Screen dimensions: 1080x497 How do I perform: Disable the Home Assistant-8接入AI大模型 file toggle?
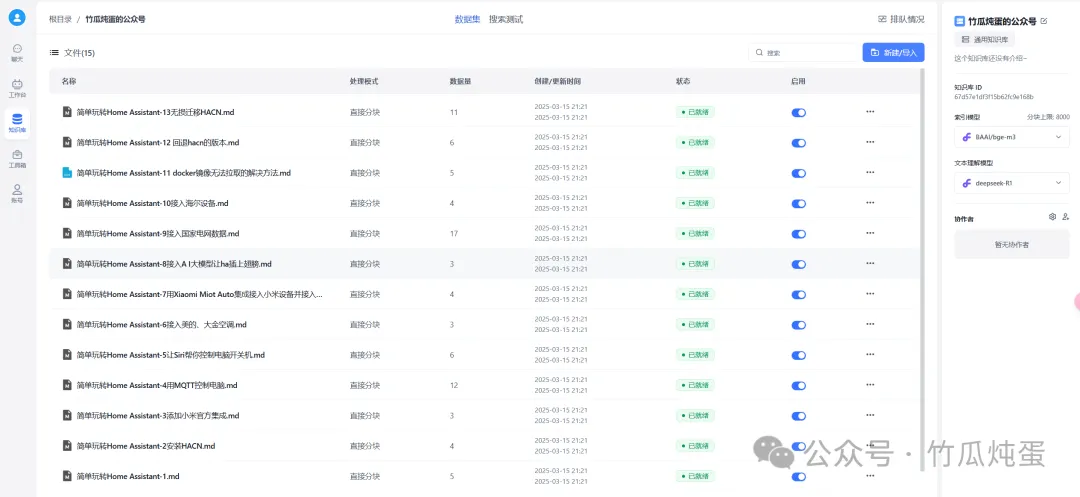pyautogui.click(x=798, y=264)
